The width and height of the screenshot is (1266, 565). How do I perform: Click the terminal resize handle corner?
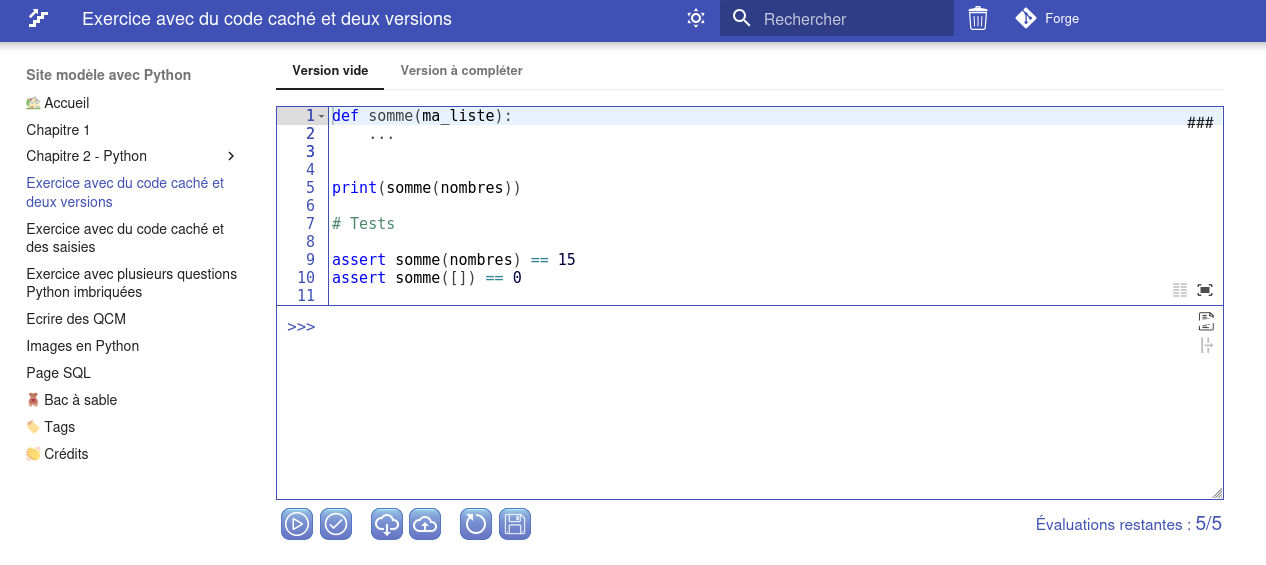[x=1217, y=493]
